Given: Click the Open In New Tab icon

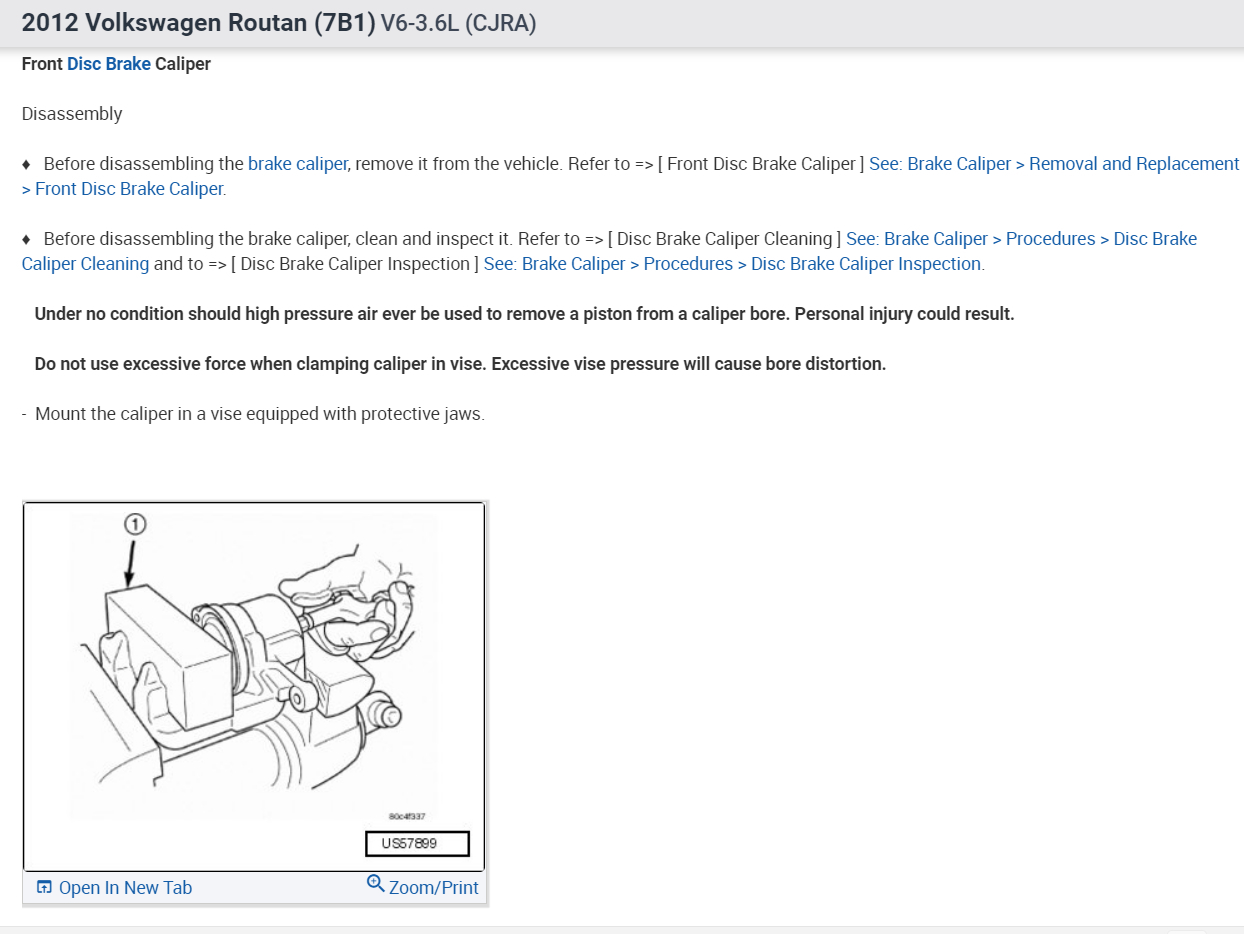Looking at the screenshot, I should click(44, 888).
